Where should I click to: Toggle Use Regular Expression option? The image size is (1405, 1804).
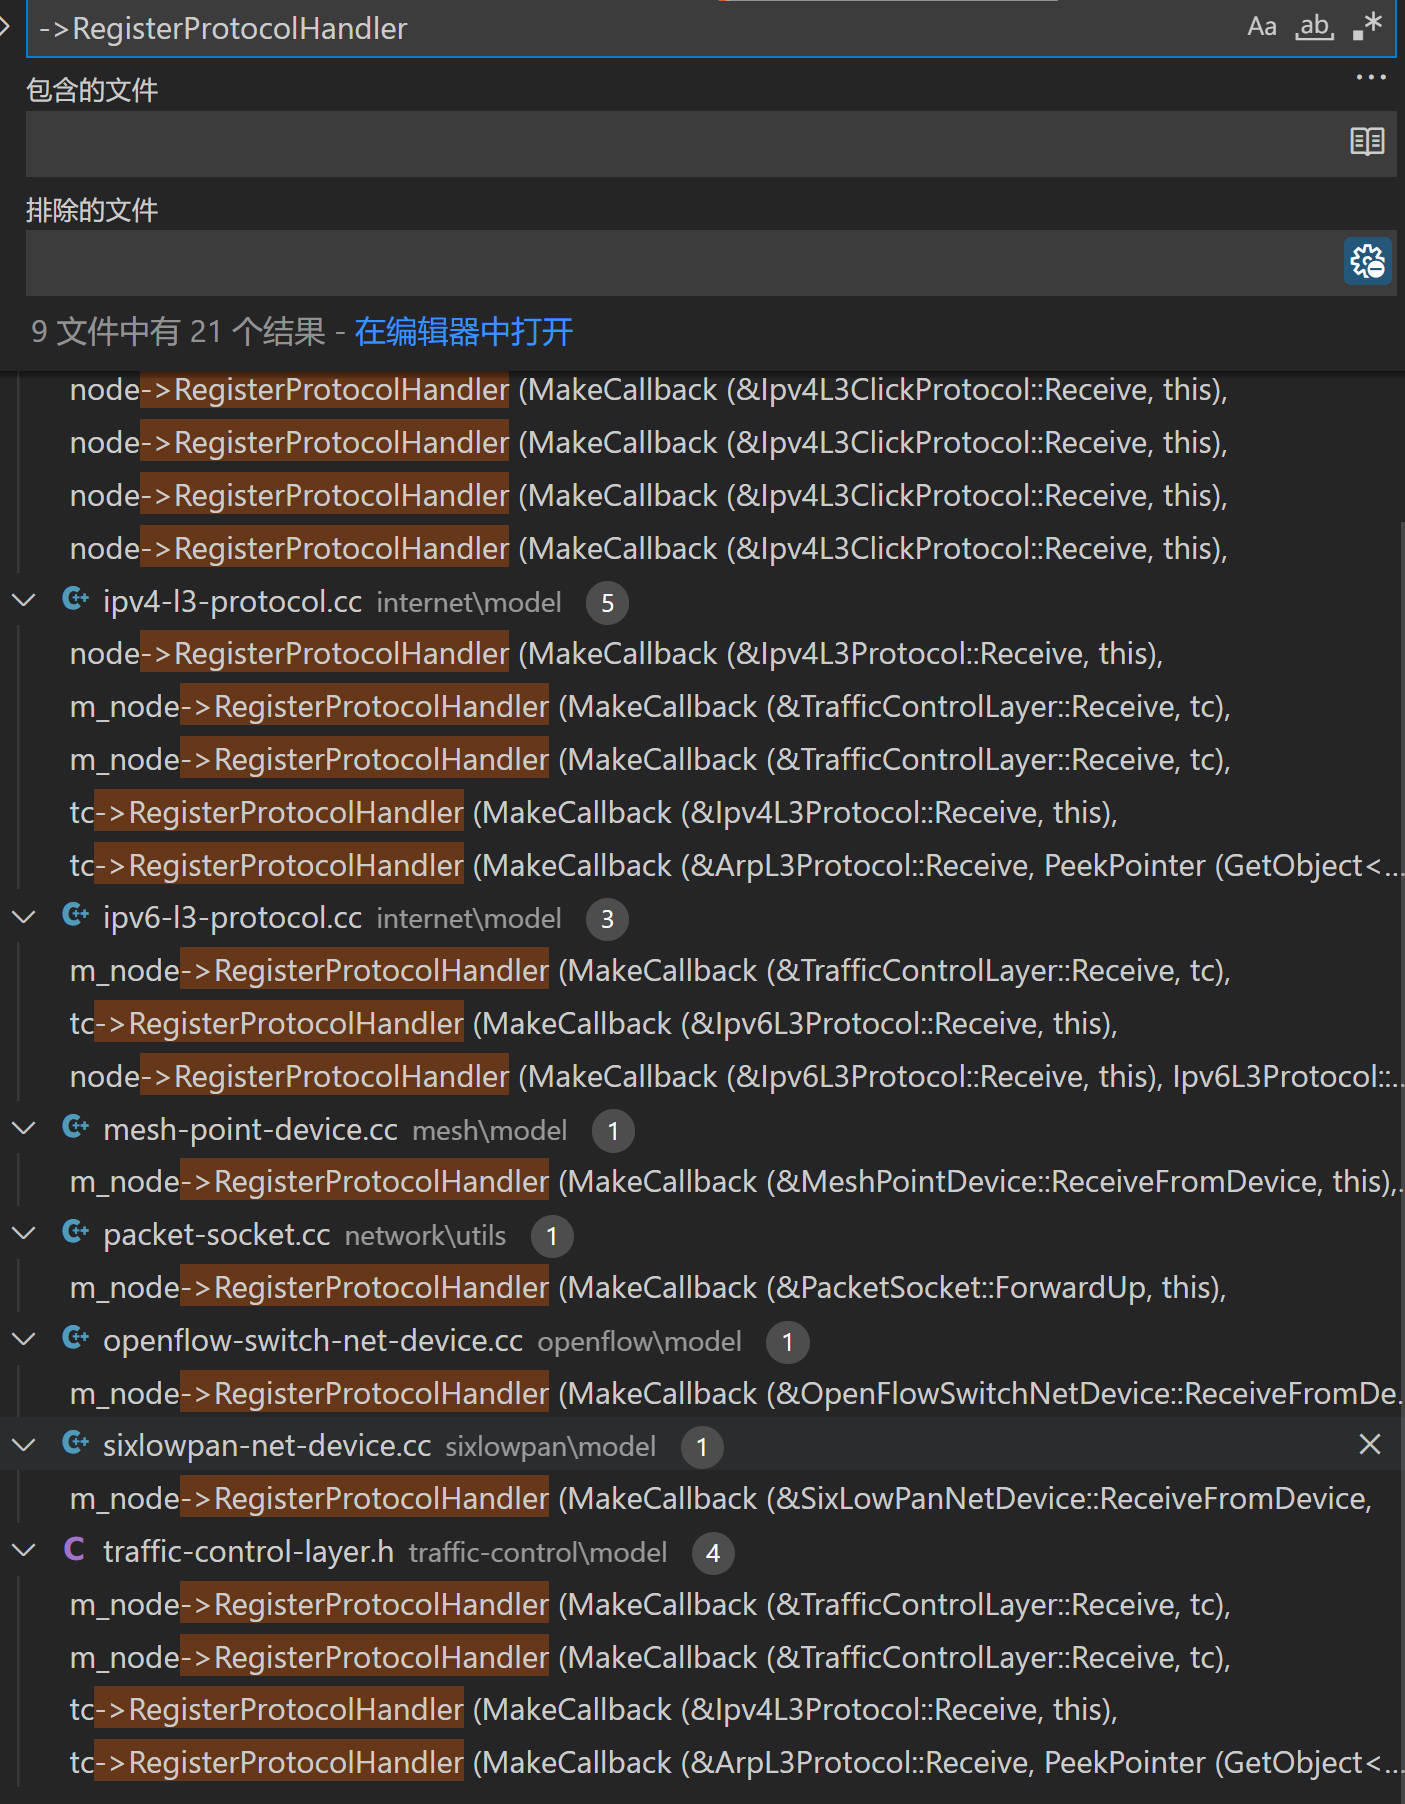1366,27
